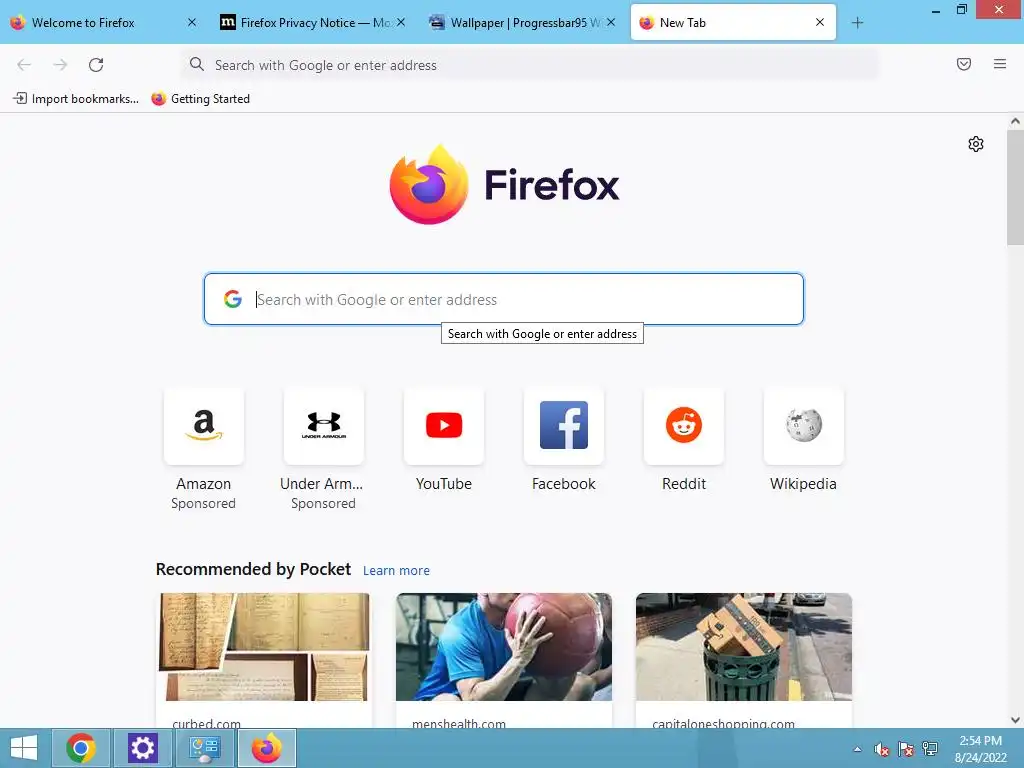Close the Wallpaper Progressbar95 tab

pyautogui.click(x=611, y=22)
